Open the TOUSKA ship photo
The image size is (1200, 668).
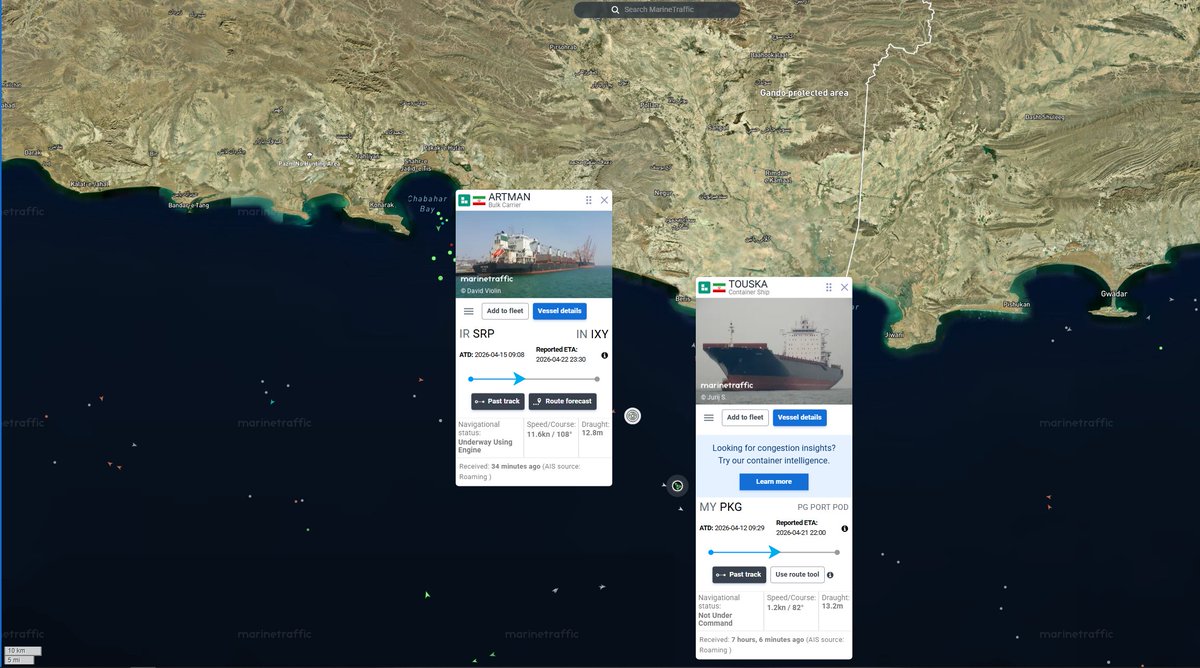point(774,351)
